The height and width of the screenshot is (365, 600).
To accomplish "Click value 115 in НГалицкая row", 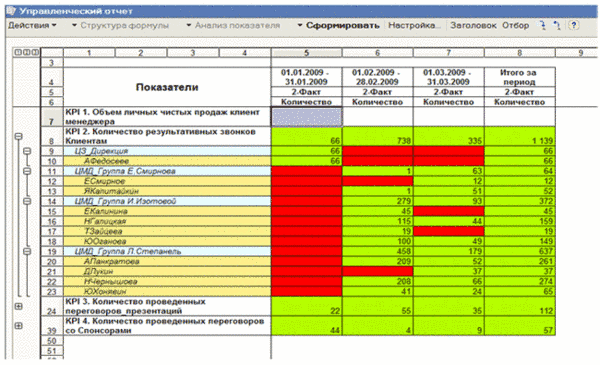I will click(x=378, y=221).
